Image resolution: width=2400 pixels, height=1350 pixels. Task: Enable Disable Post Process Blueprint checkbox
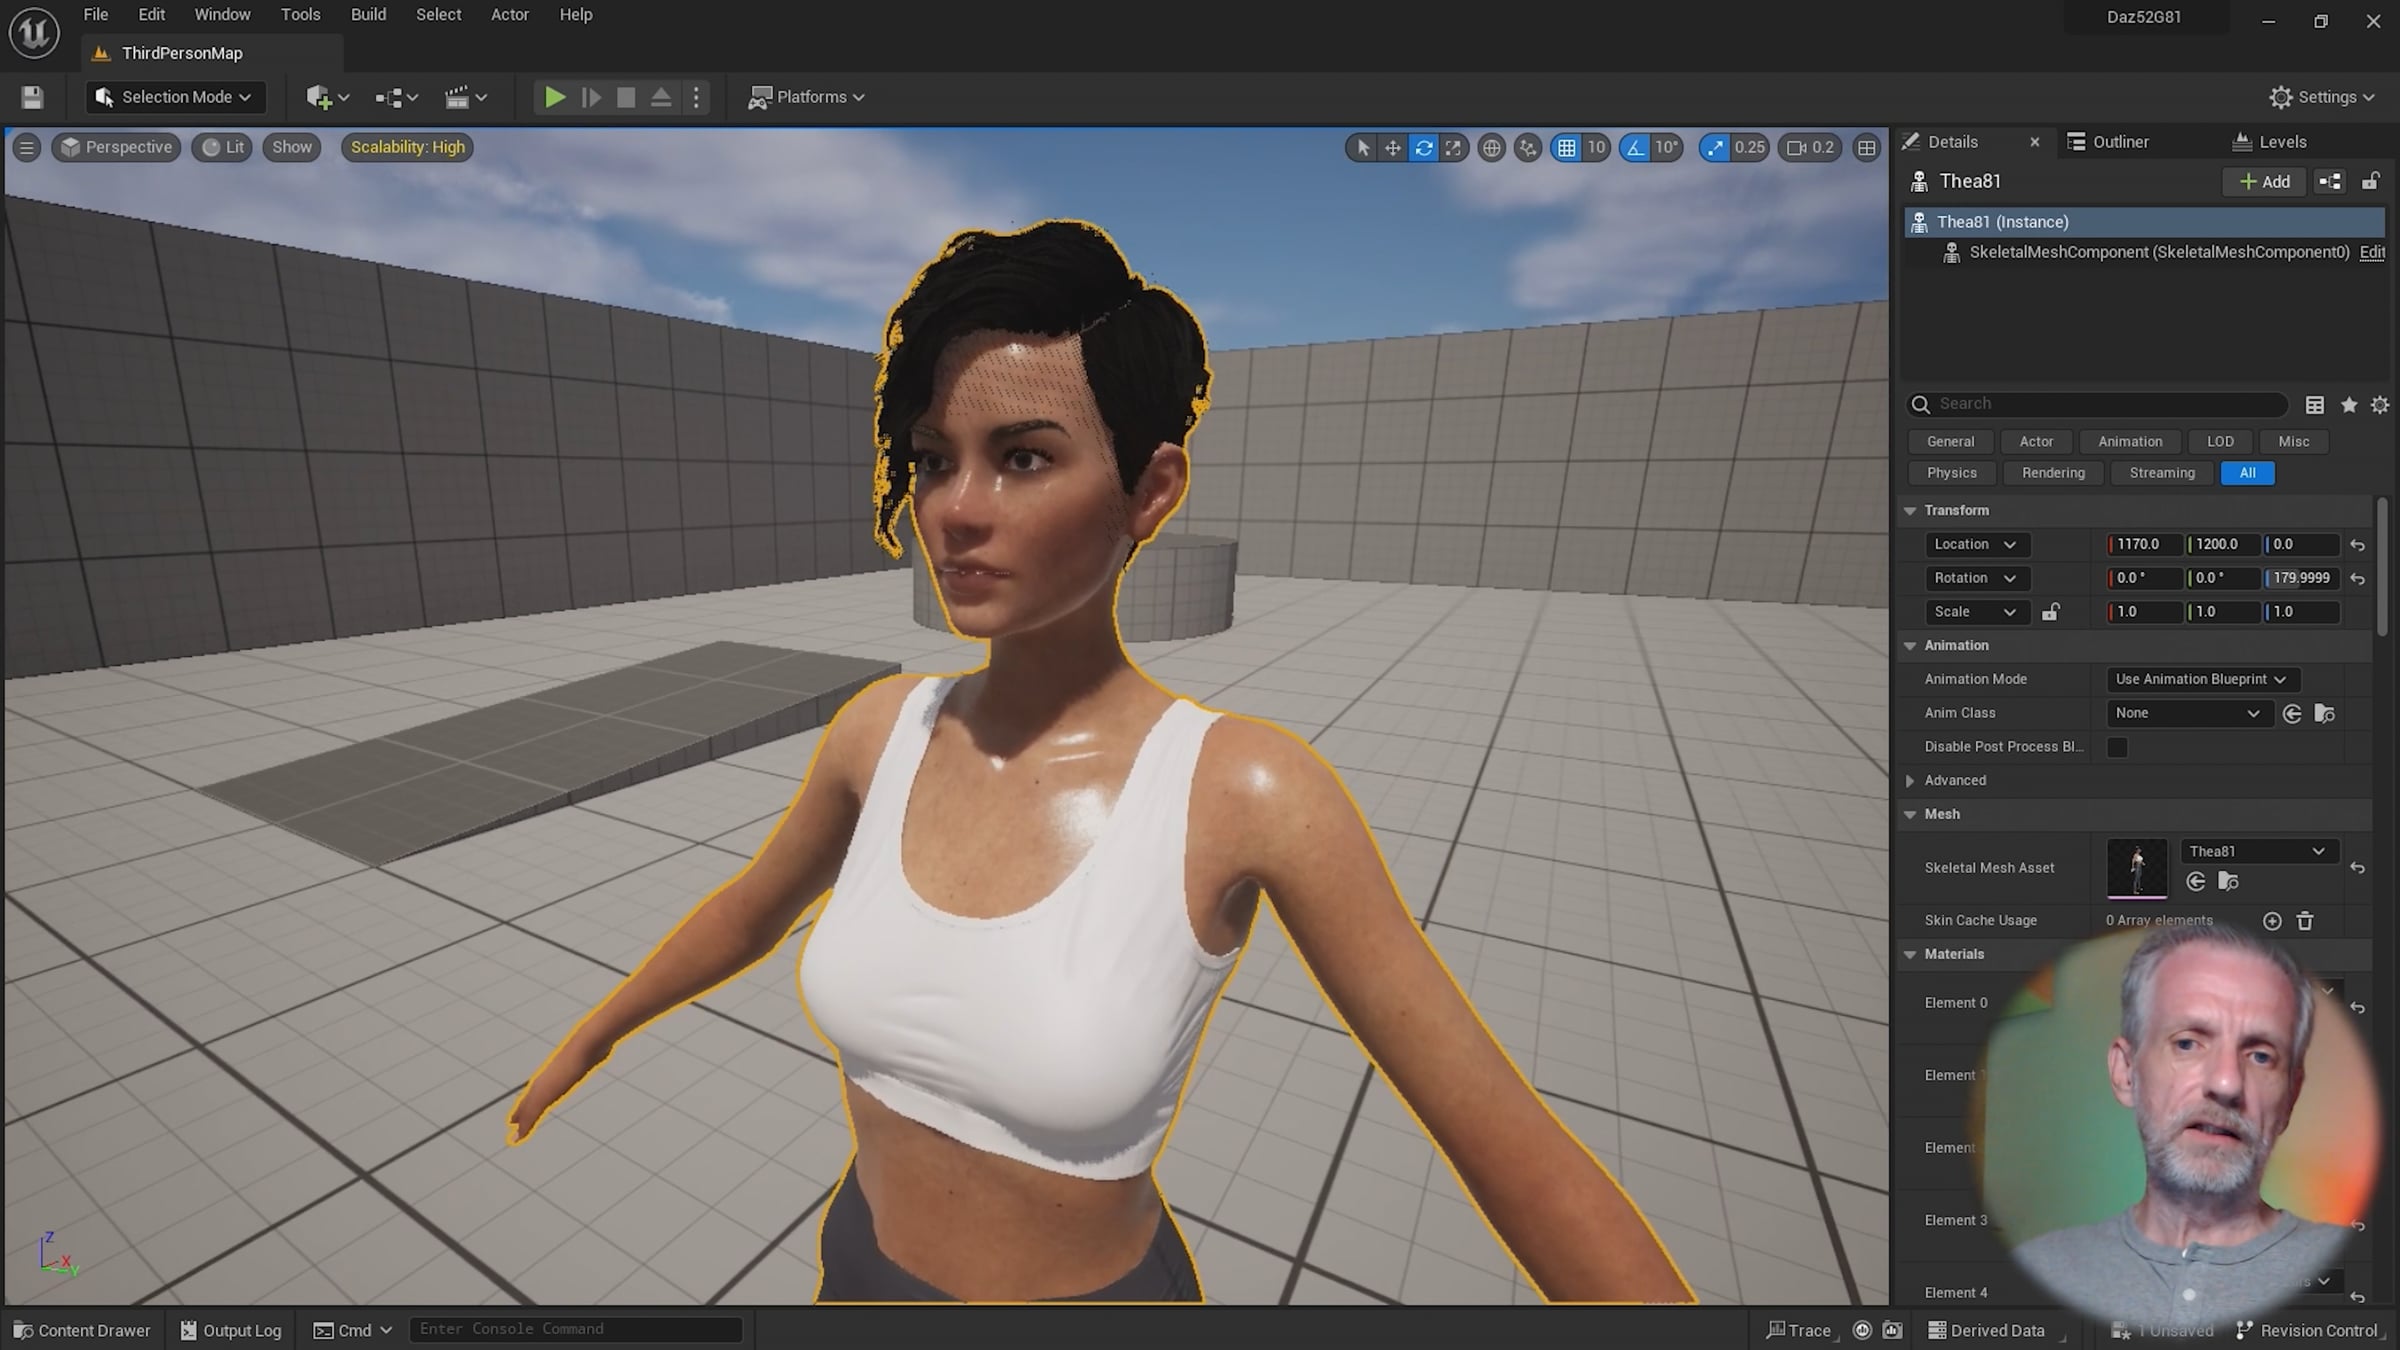(x=2117, y=747)
